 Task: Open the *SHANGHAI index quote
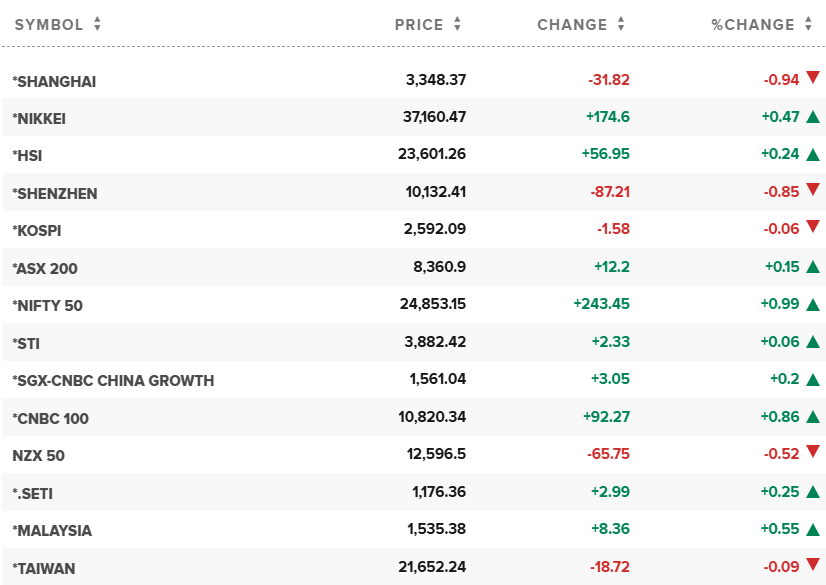(54, 81)
